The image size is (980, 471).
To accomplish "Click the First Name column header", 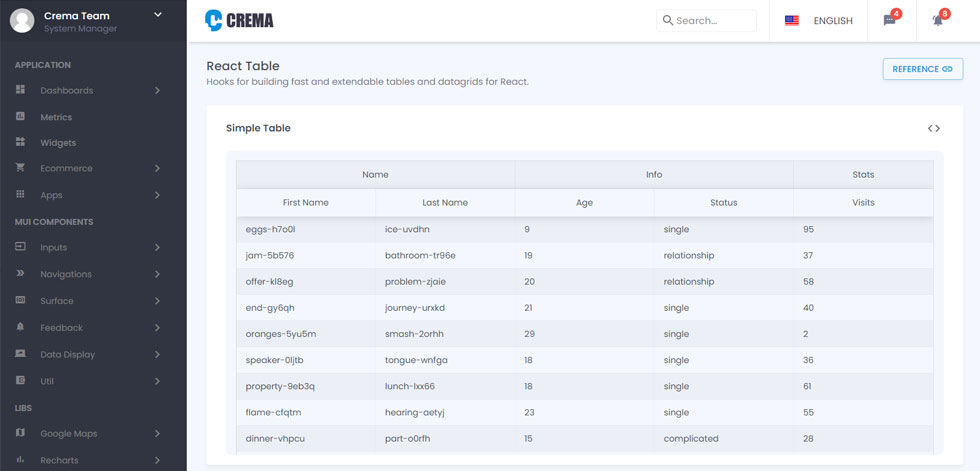I will [x=306, y=202].
